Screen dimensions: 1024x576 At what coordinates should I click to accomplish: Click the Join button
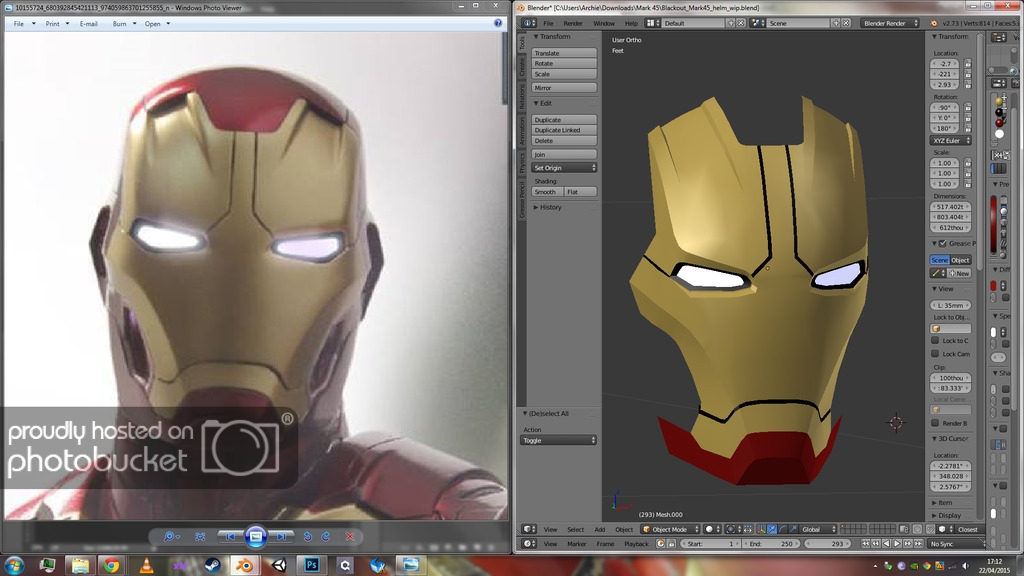(x=564, y=154)
